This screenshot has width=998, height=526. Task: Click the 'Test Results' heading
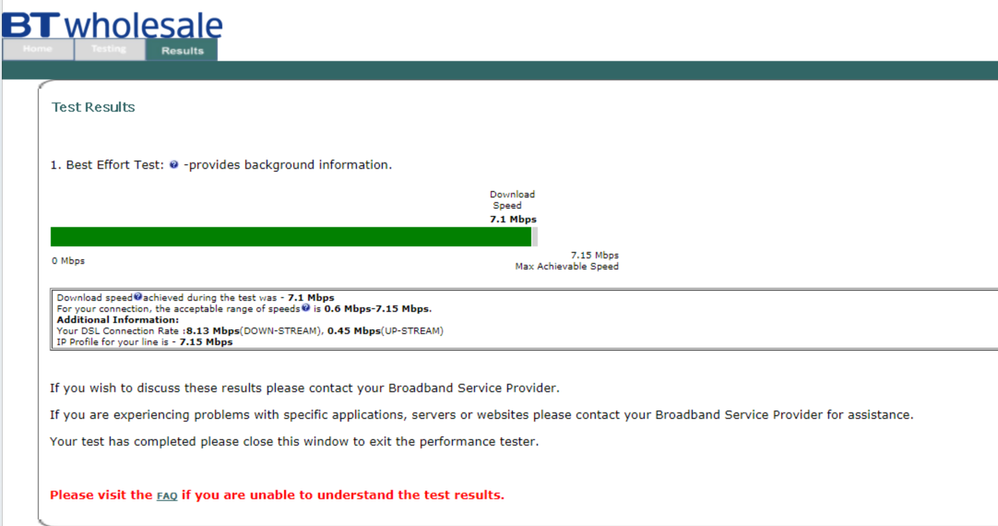[94, 107]
